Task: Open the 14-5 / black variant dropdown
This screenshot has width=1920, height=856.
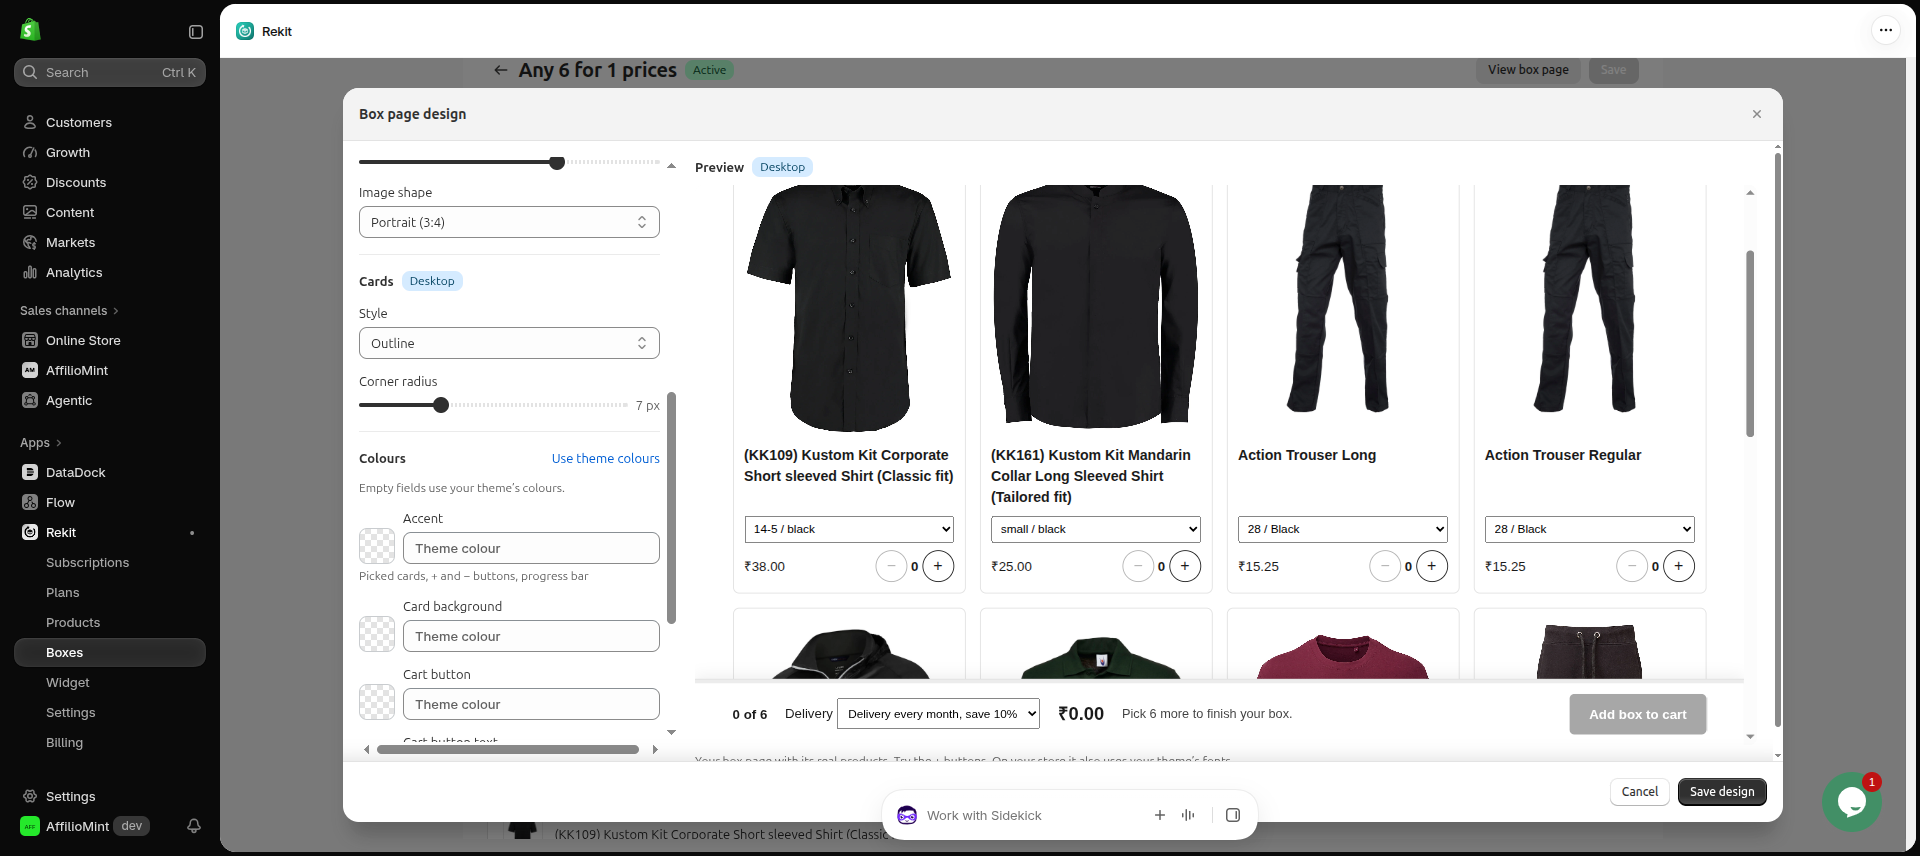Action: (x=849, y=529)
